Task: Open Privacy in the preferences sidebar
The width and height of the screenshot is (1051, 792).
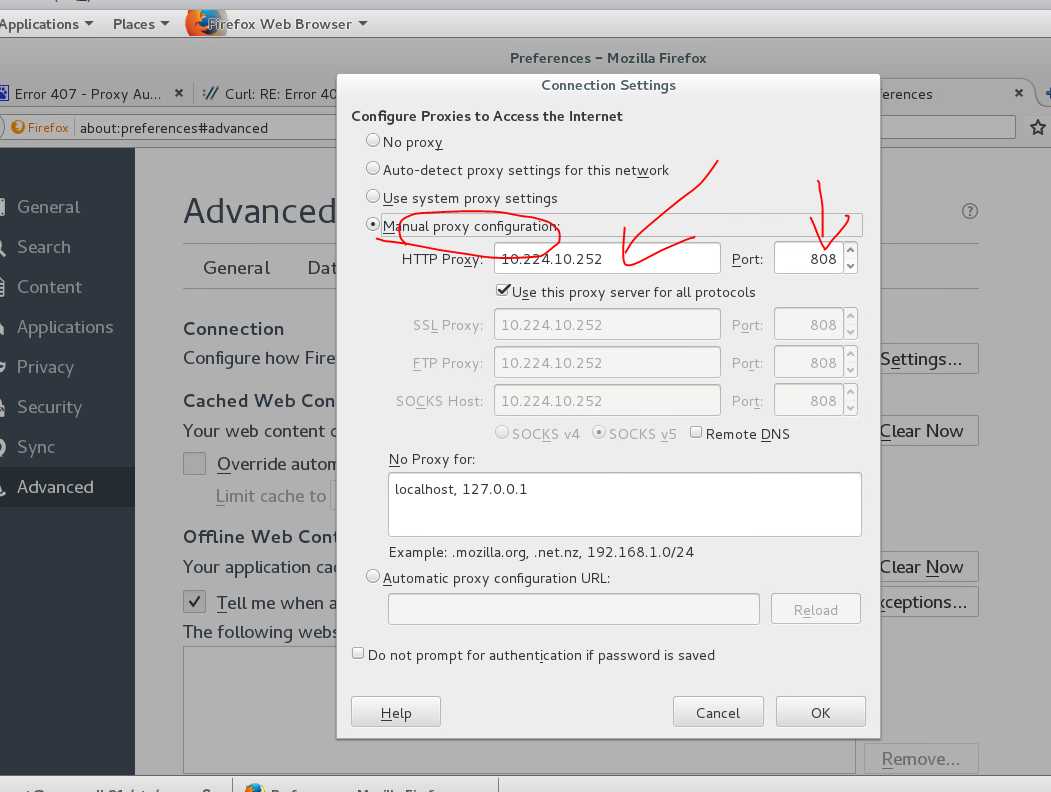Action: click(x=45, y=367)
